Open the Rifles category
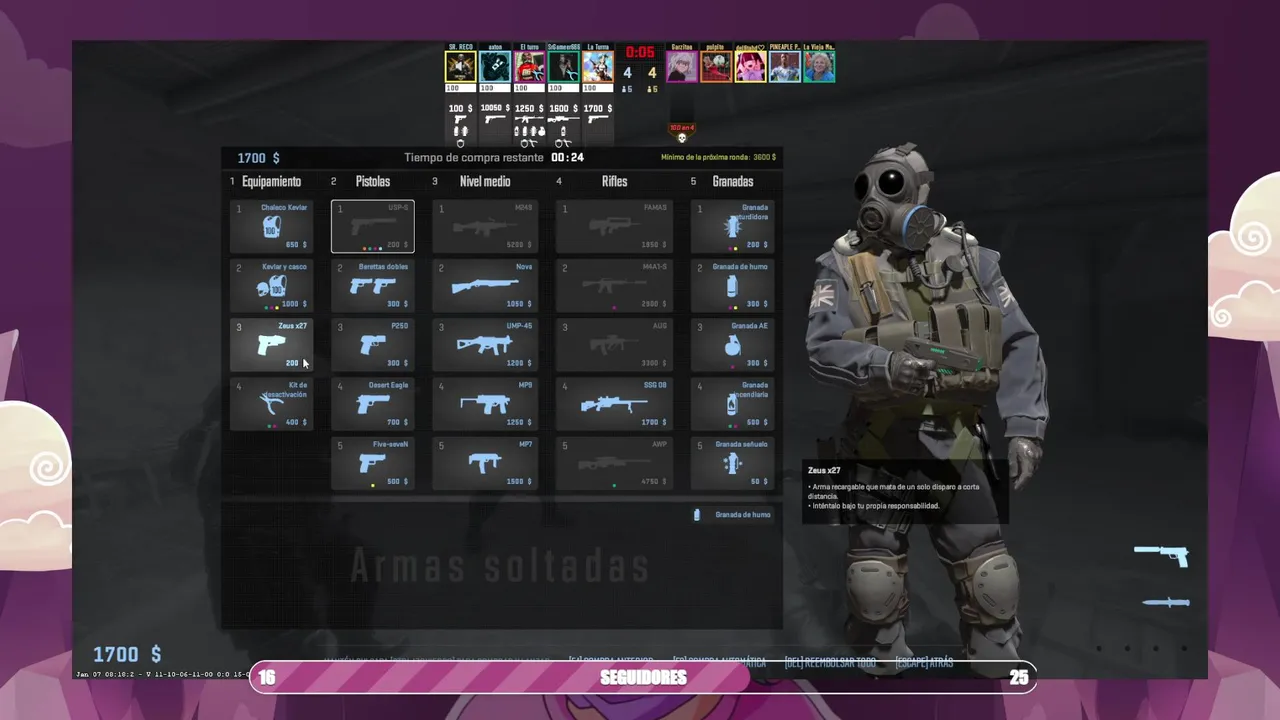Viewport: 1280px width, 720px height. 615,181
